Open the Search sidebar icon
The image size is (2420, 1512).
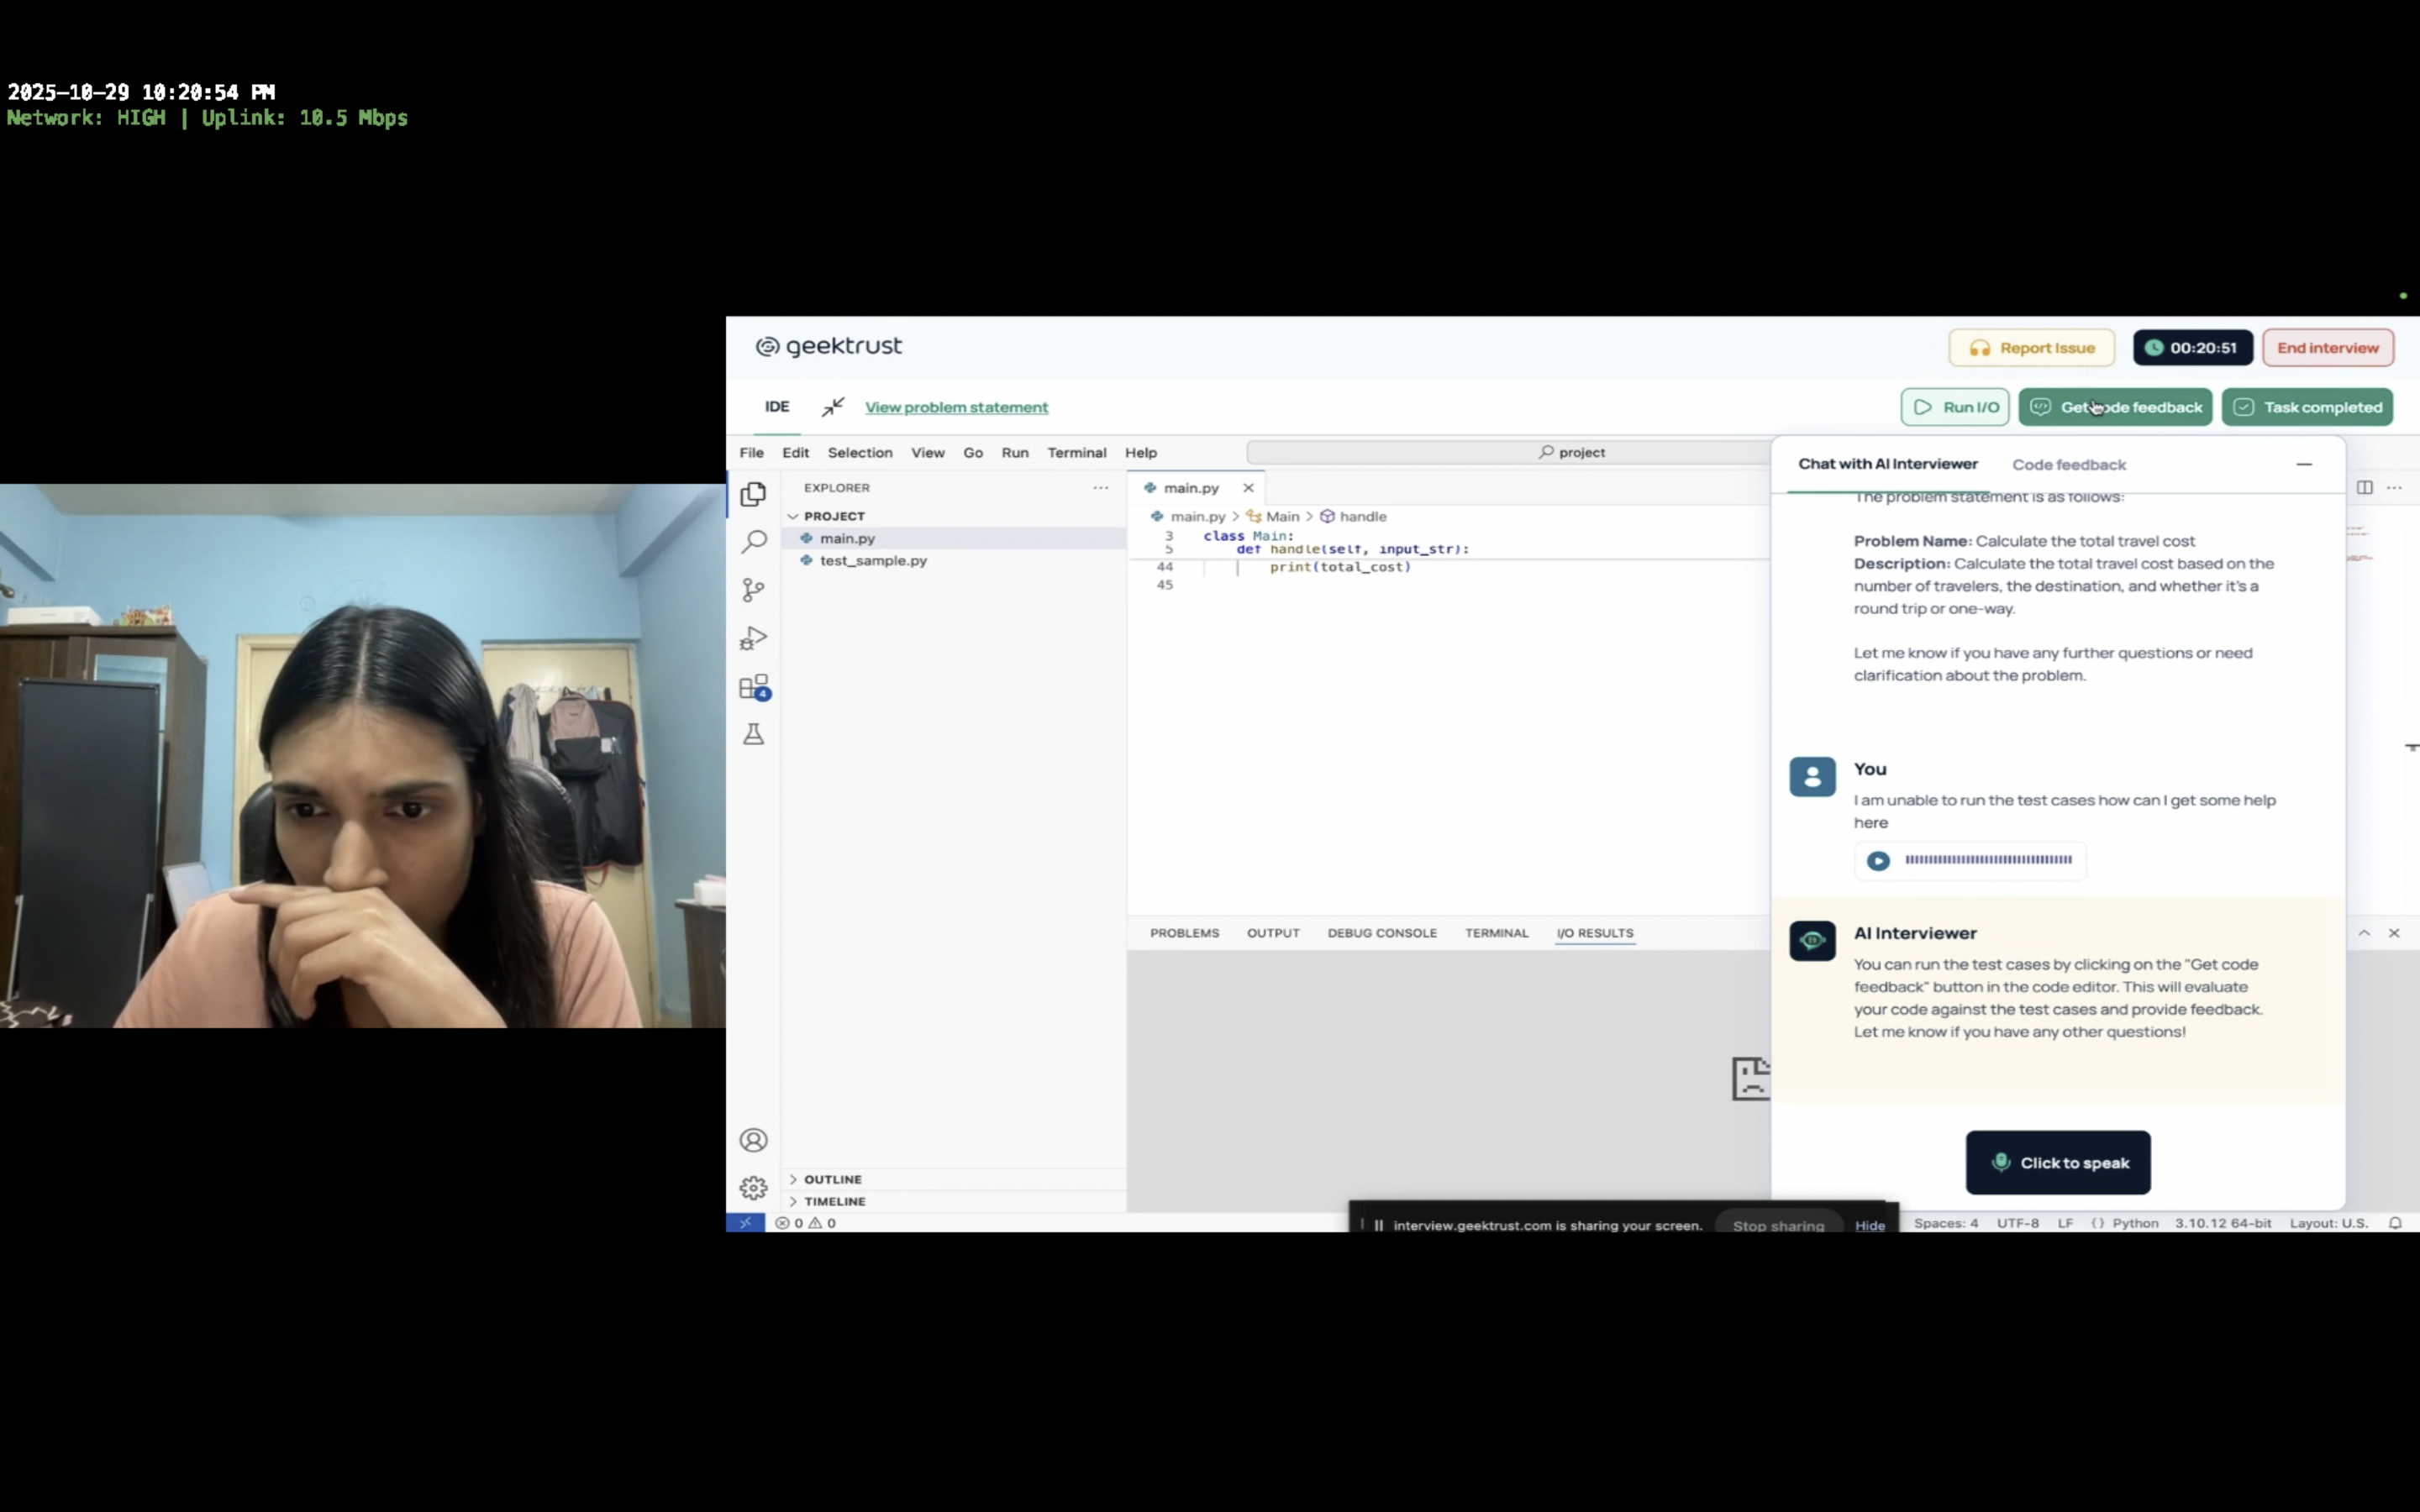pyautogui.click(x=754, y=542)
